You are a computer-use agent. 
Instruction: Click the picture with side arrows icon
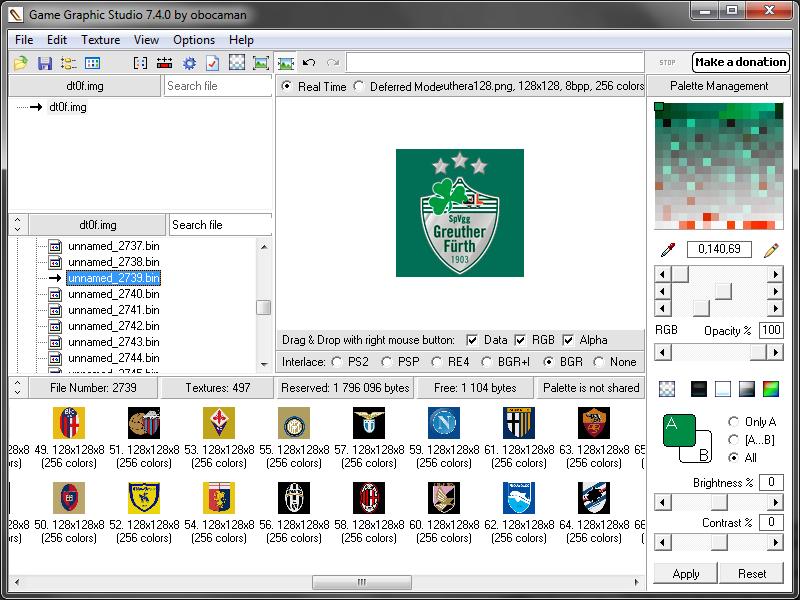point(286,63)
